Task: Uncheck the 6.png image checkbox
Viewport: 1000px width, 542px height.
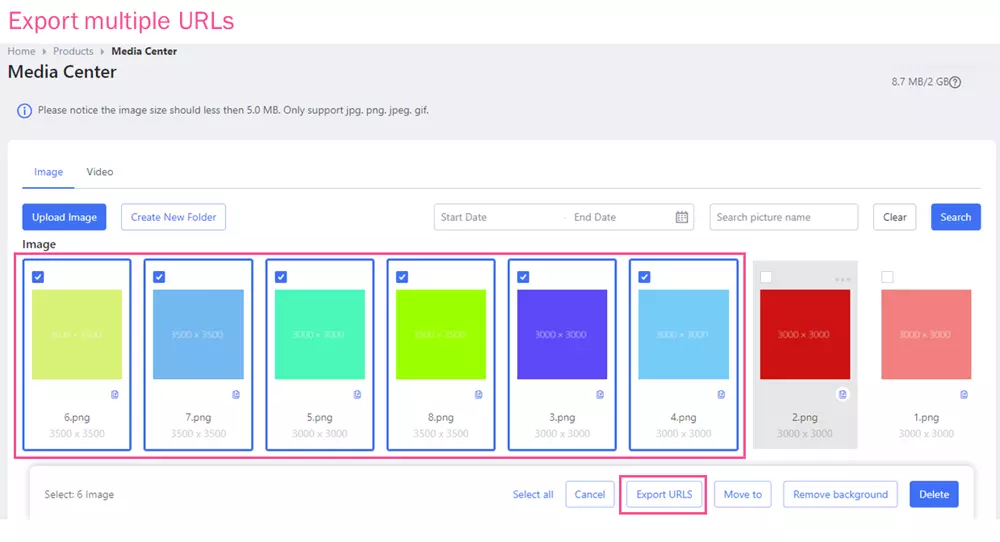Action: (38, 277)
